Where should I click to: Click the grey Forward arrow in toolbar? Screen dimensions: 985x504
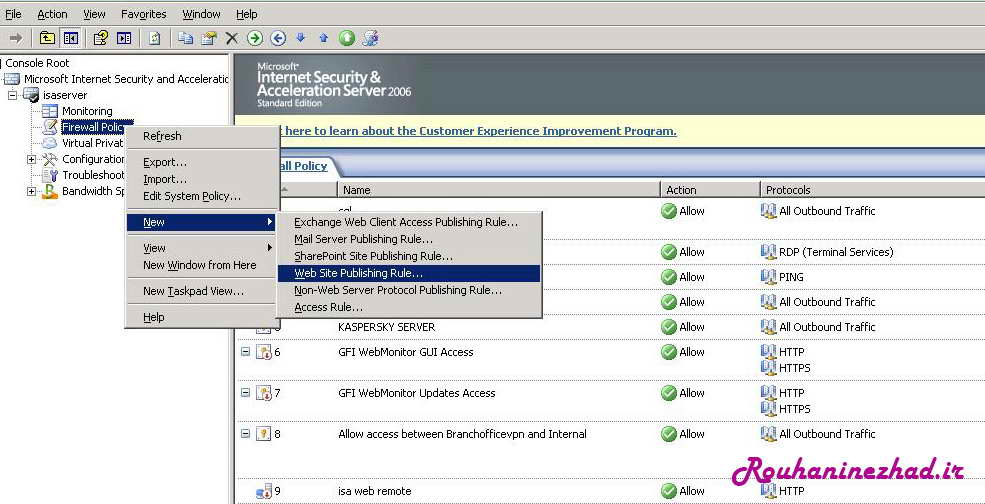click(x=16, y=38)
